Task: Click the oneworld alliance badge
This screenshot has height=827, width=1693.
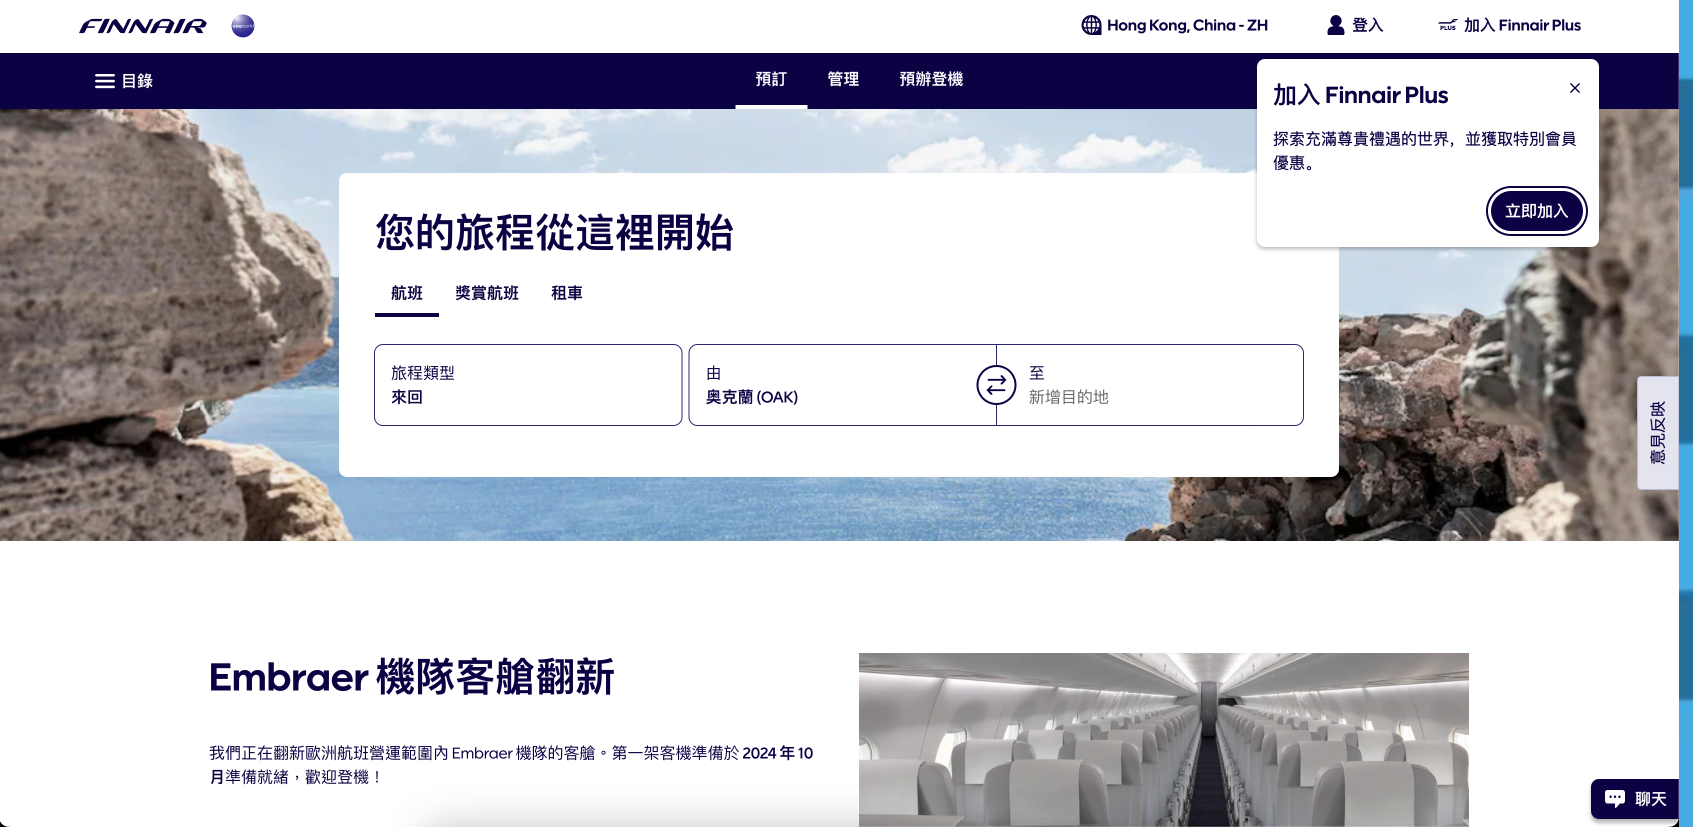Action: [x=243, y=26]
